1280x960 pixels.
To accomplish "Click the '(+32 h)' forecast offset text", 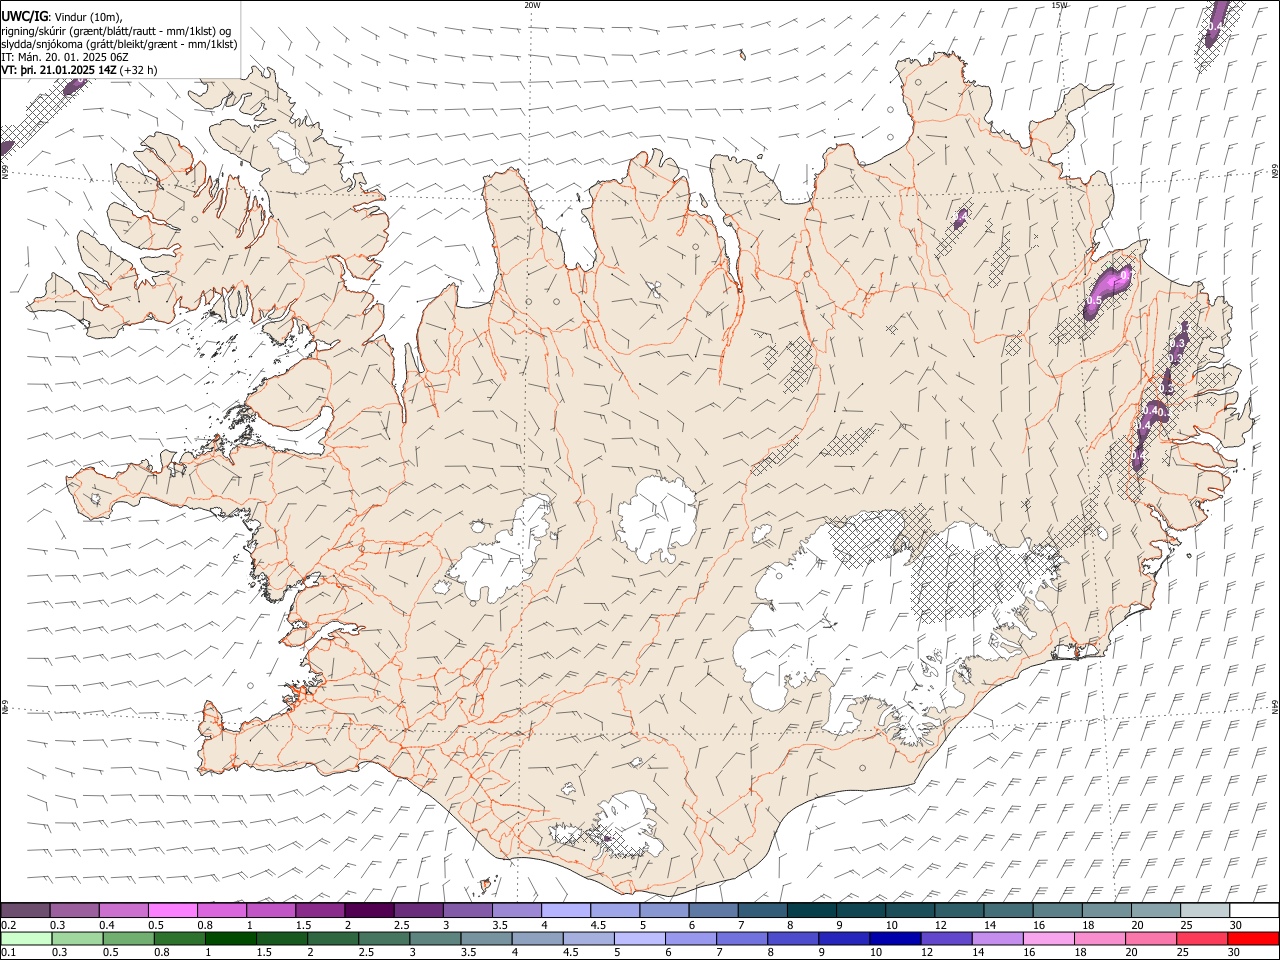I will 138,70.
